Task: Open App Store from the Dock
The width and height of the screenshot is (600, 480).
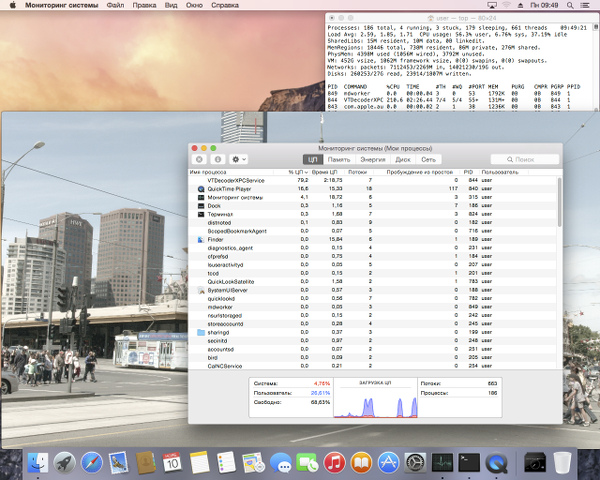Action: [x=388, y=462]
